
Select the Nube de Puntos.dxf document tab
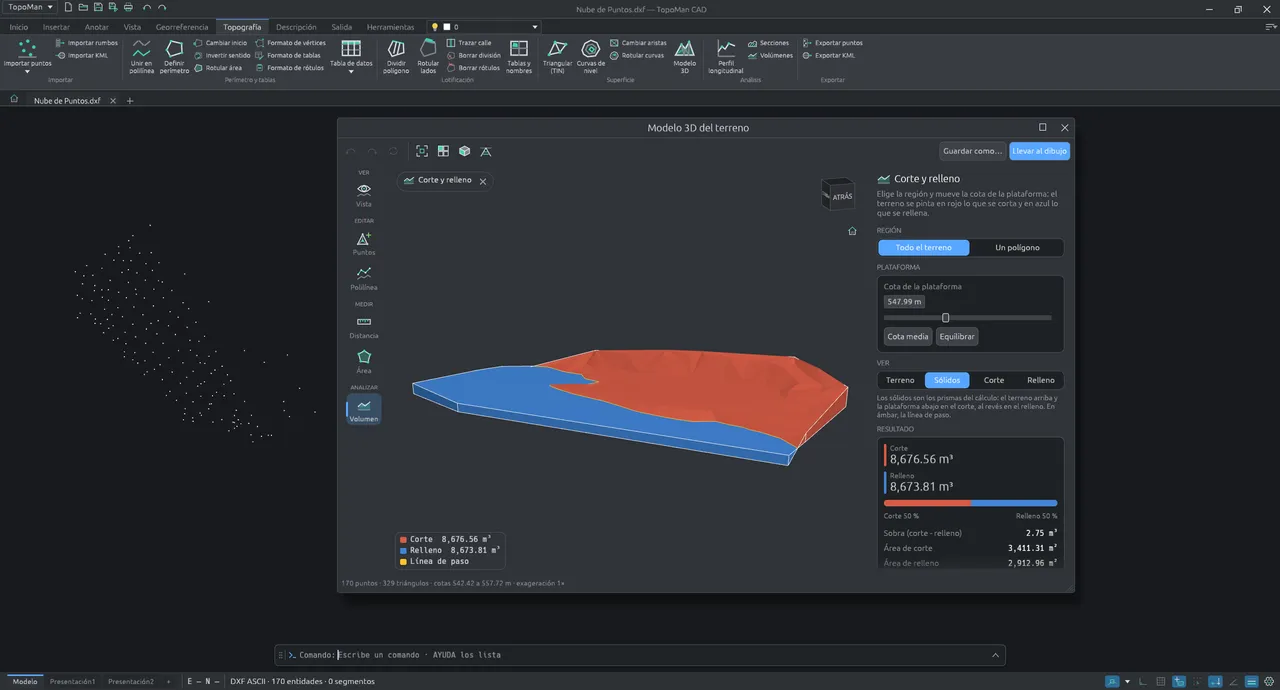click(67, 101)
